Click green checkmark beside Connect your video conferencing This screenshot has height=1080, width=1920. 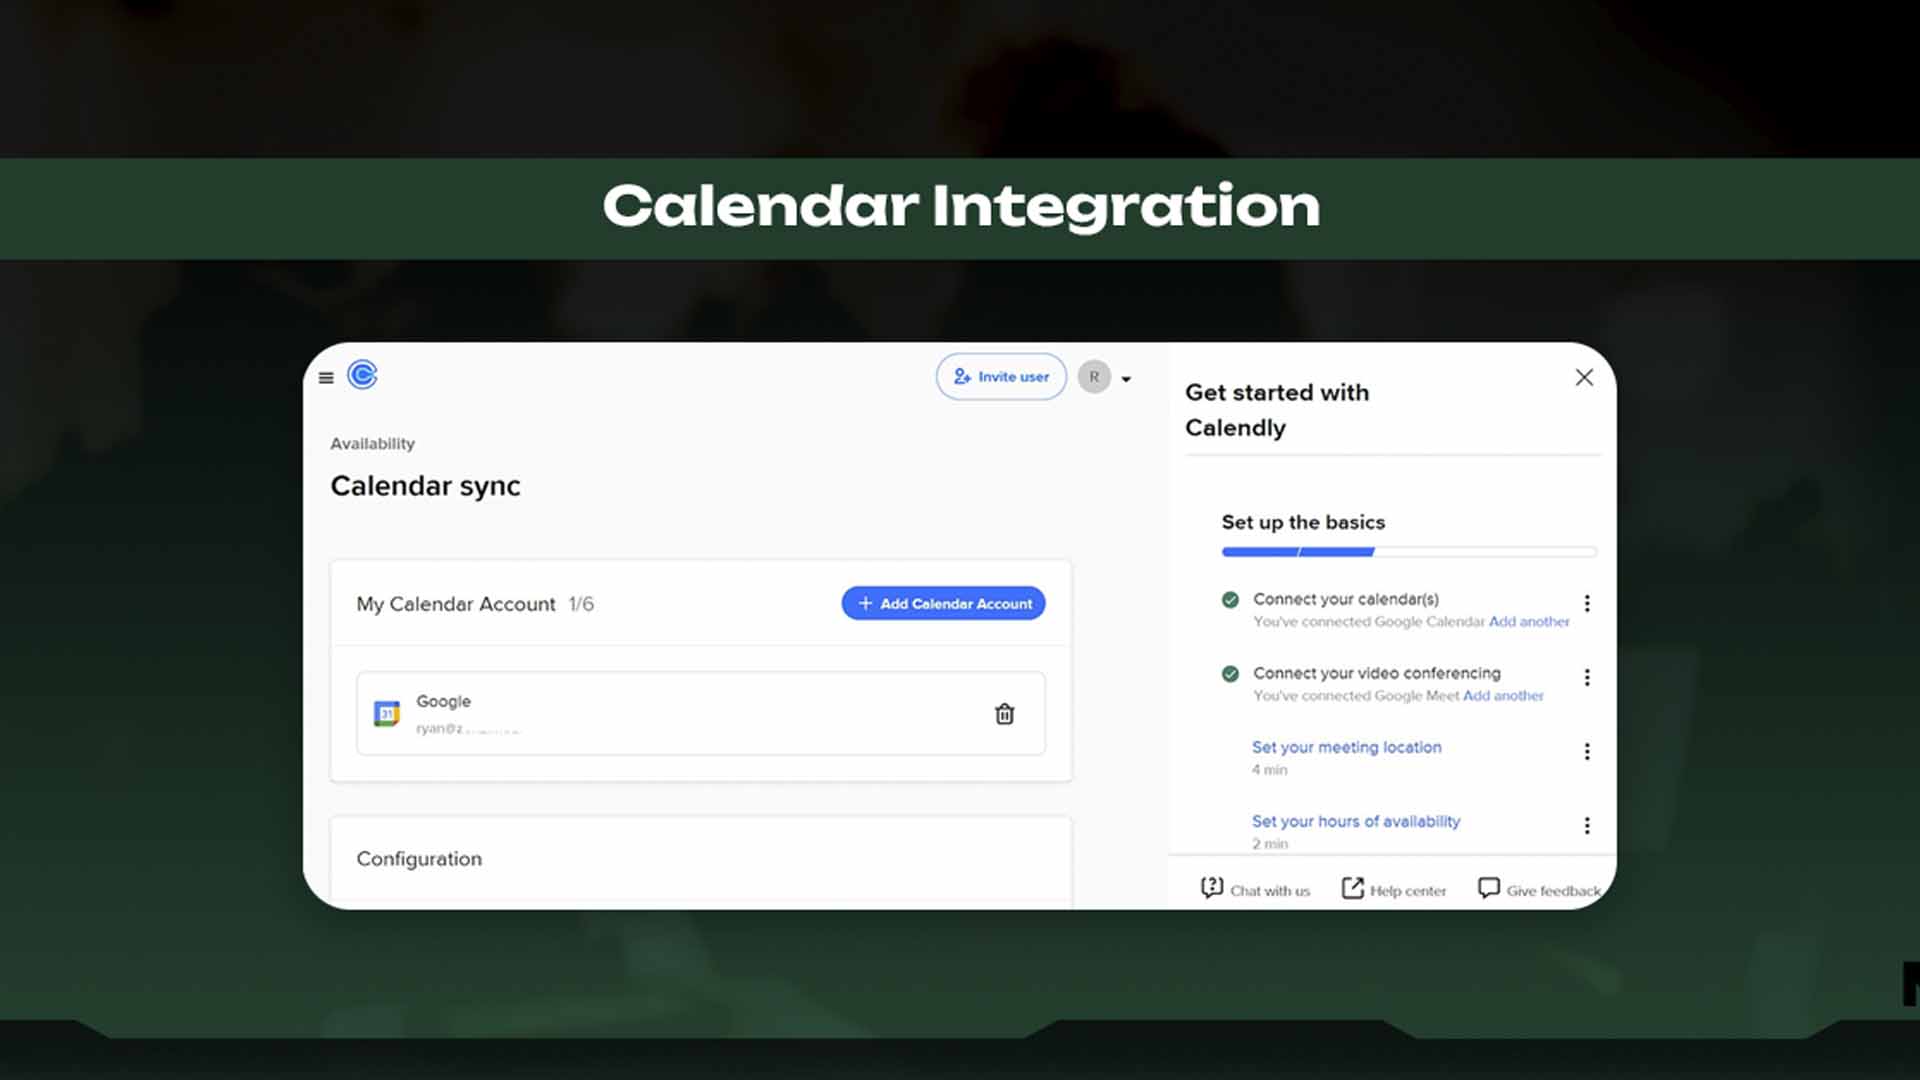(x=1230, y=674)
